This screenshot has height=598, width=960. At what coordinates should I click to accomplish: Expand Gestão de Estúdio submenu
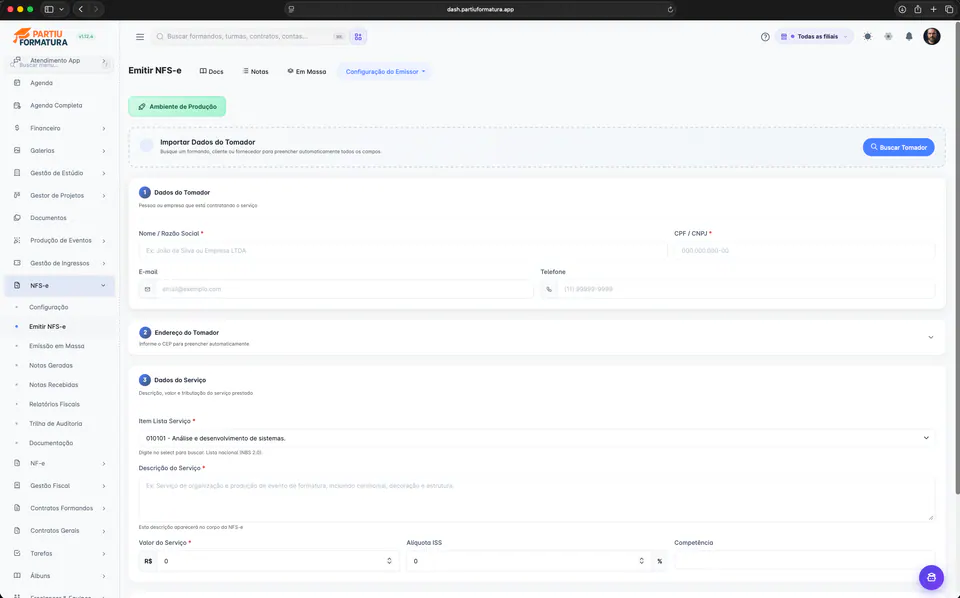103,173
